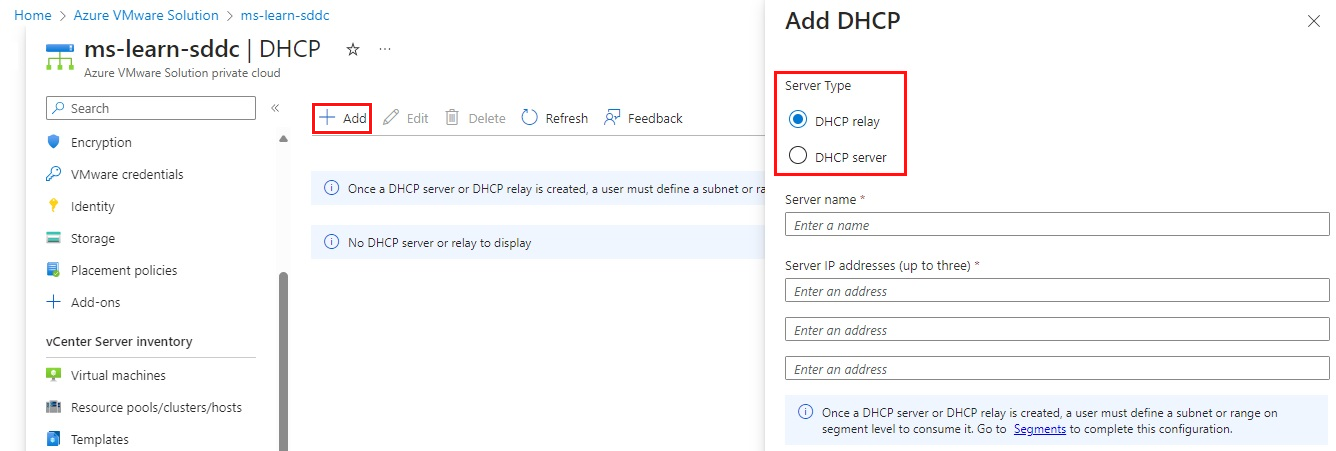Go to the Home breadcrumb link
Screen dimensions: 1336x451
[33, 15]
